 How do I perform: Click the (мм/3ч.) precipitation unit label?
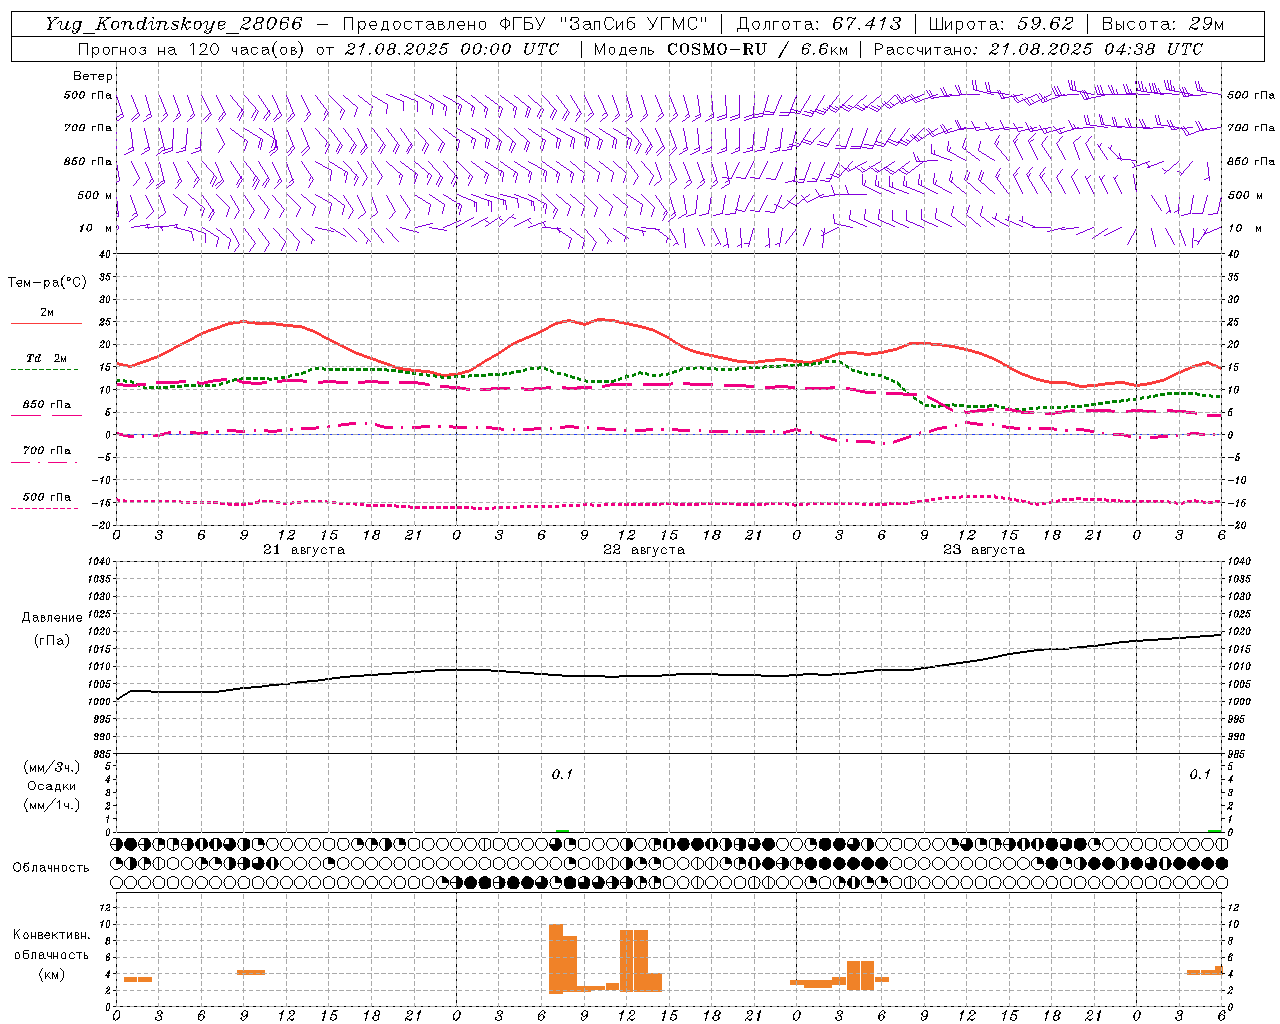click(x=52, y=767)
